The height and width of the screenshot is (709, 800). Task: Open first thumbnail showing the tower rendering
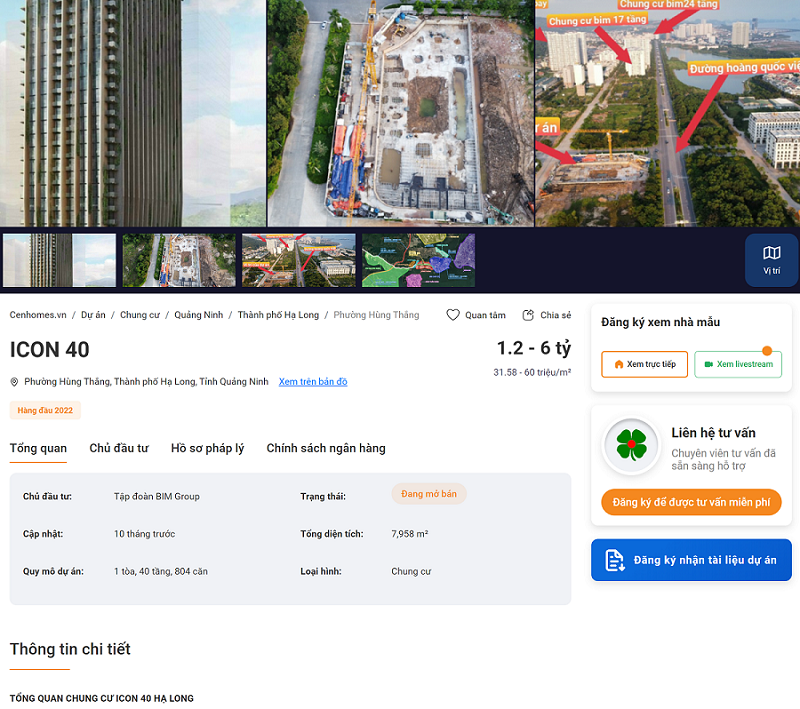pyautogui.click(x=60, y=260)
